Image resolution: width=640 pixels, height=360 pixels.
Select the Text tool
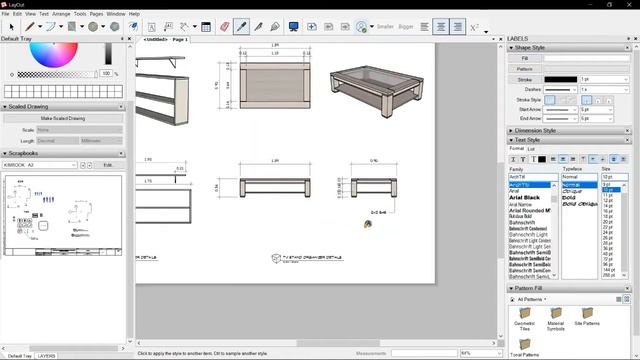click(151, 27)
